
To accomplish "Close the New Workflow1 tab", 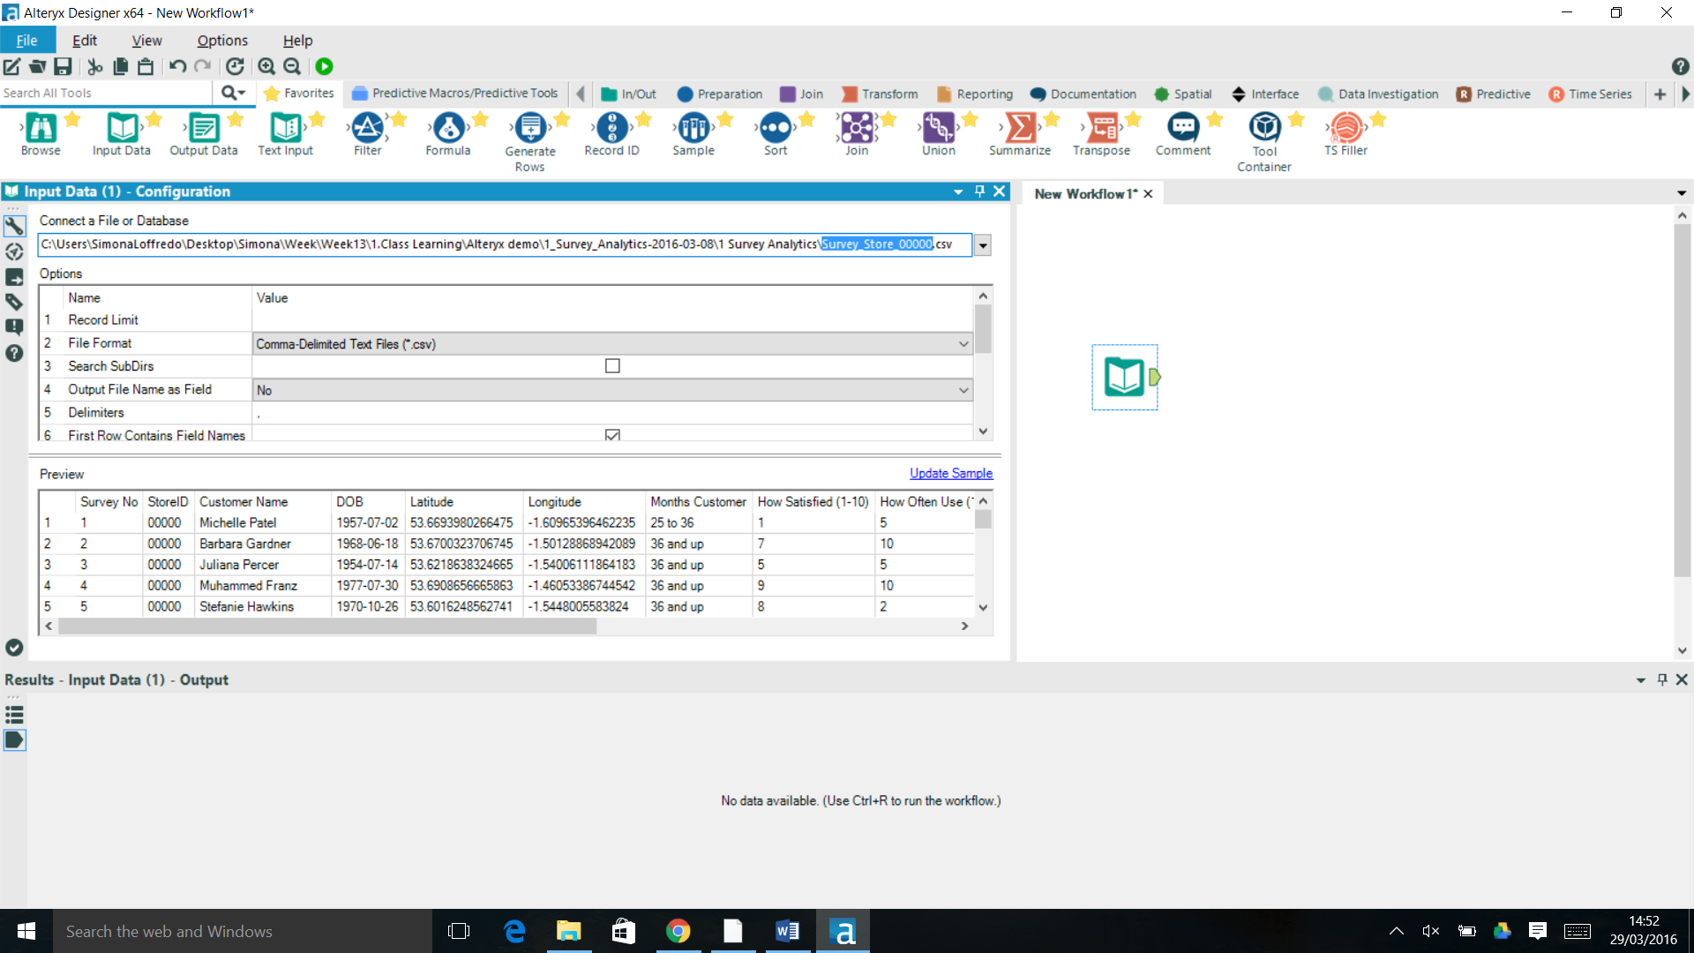I will tap(1148, 194).
